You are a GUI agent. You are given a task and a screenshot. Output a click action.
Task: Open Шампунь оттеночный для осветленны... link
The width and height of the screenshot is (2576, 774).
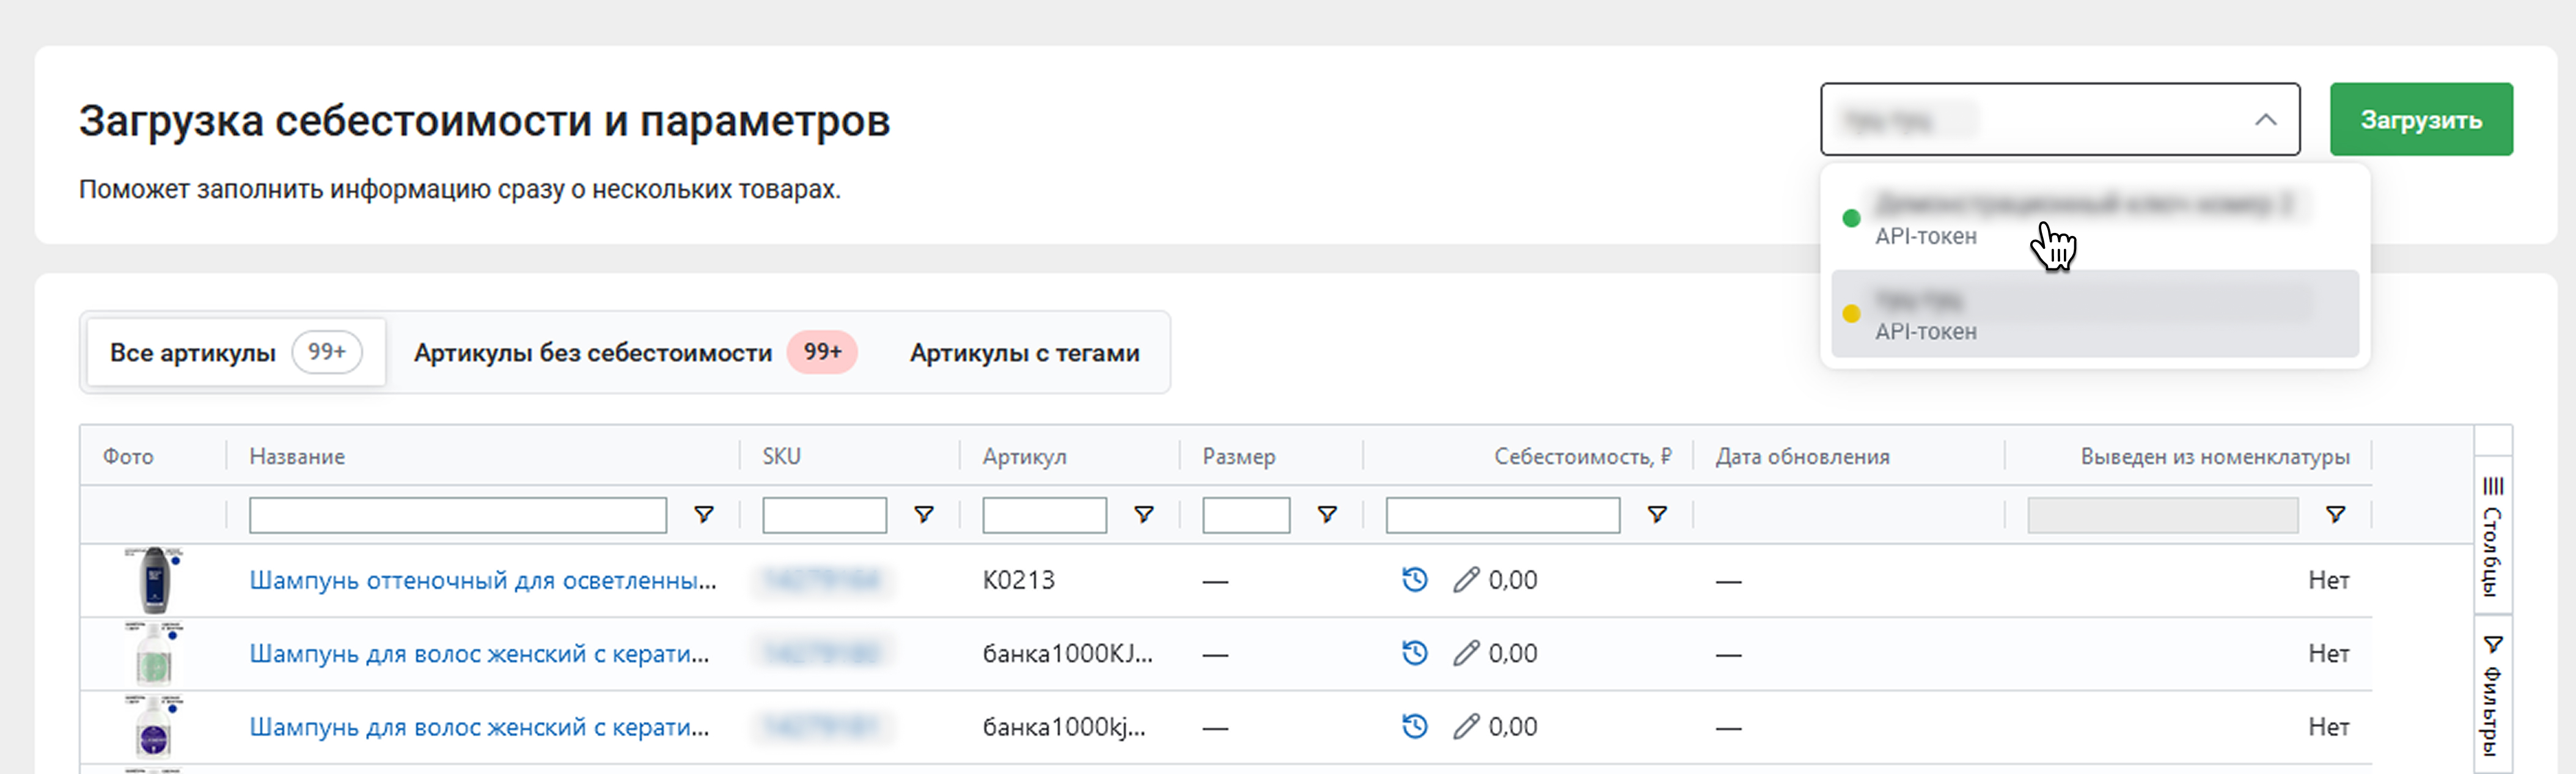pyautogui.click(x=483, y=580)
